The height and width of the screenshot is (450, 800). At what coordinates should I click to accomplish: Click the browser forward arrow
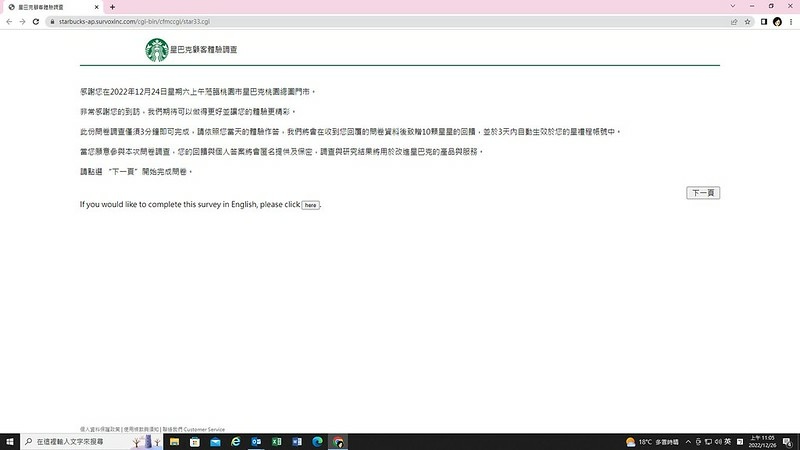pos(22,21)
